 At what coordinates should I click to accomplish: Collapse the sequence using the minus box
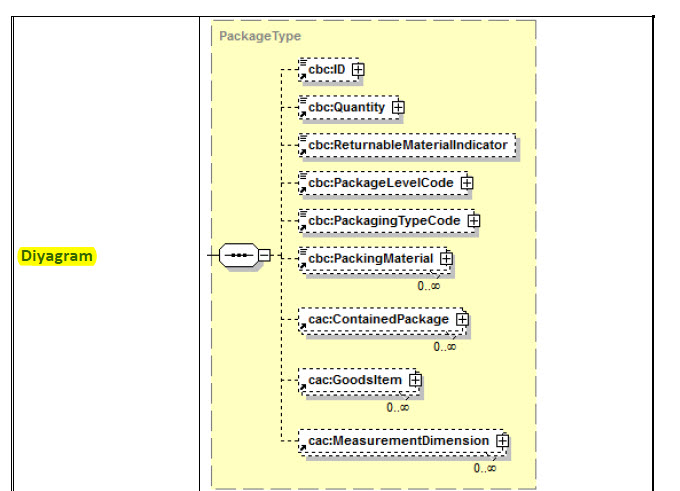tap(264, 256)
